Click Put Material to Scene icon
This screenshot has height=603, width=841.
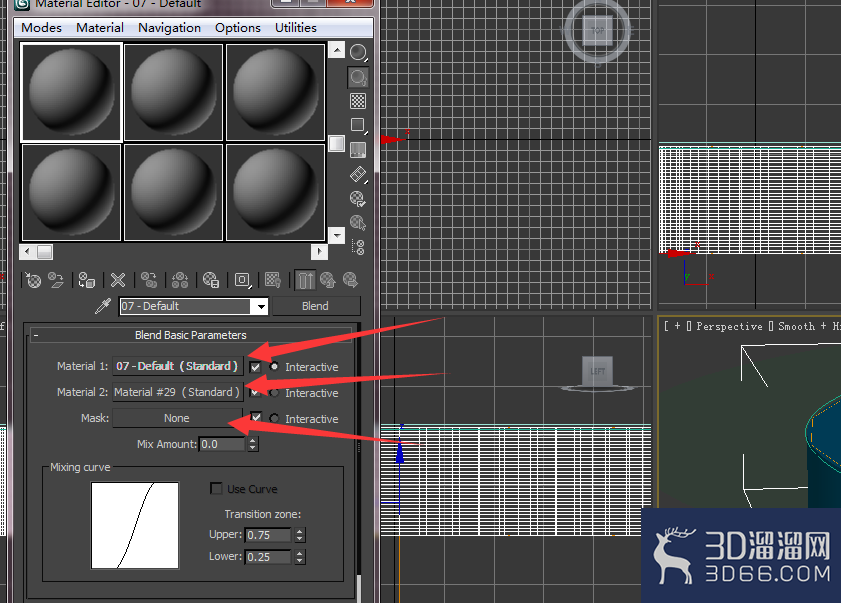click(x=56, y=280)
